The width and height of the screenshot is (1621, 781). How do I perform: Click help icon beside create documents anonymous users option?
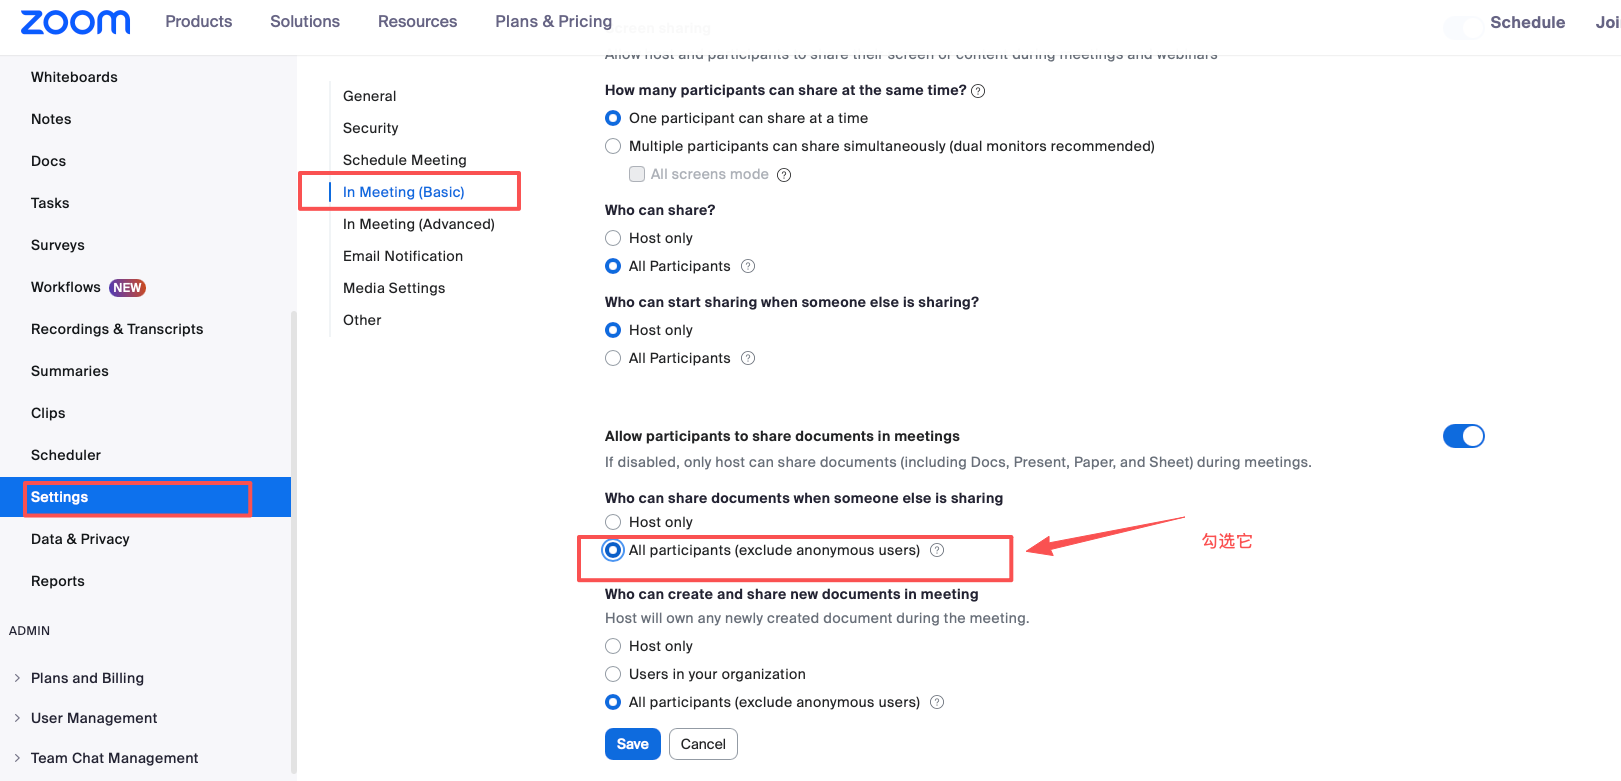[937, 702]
